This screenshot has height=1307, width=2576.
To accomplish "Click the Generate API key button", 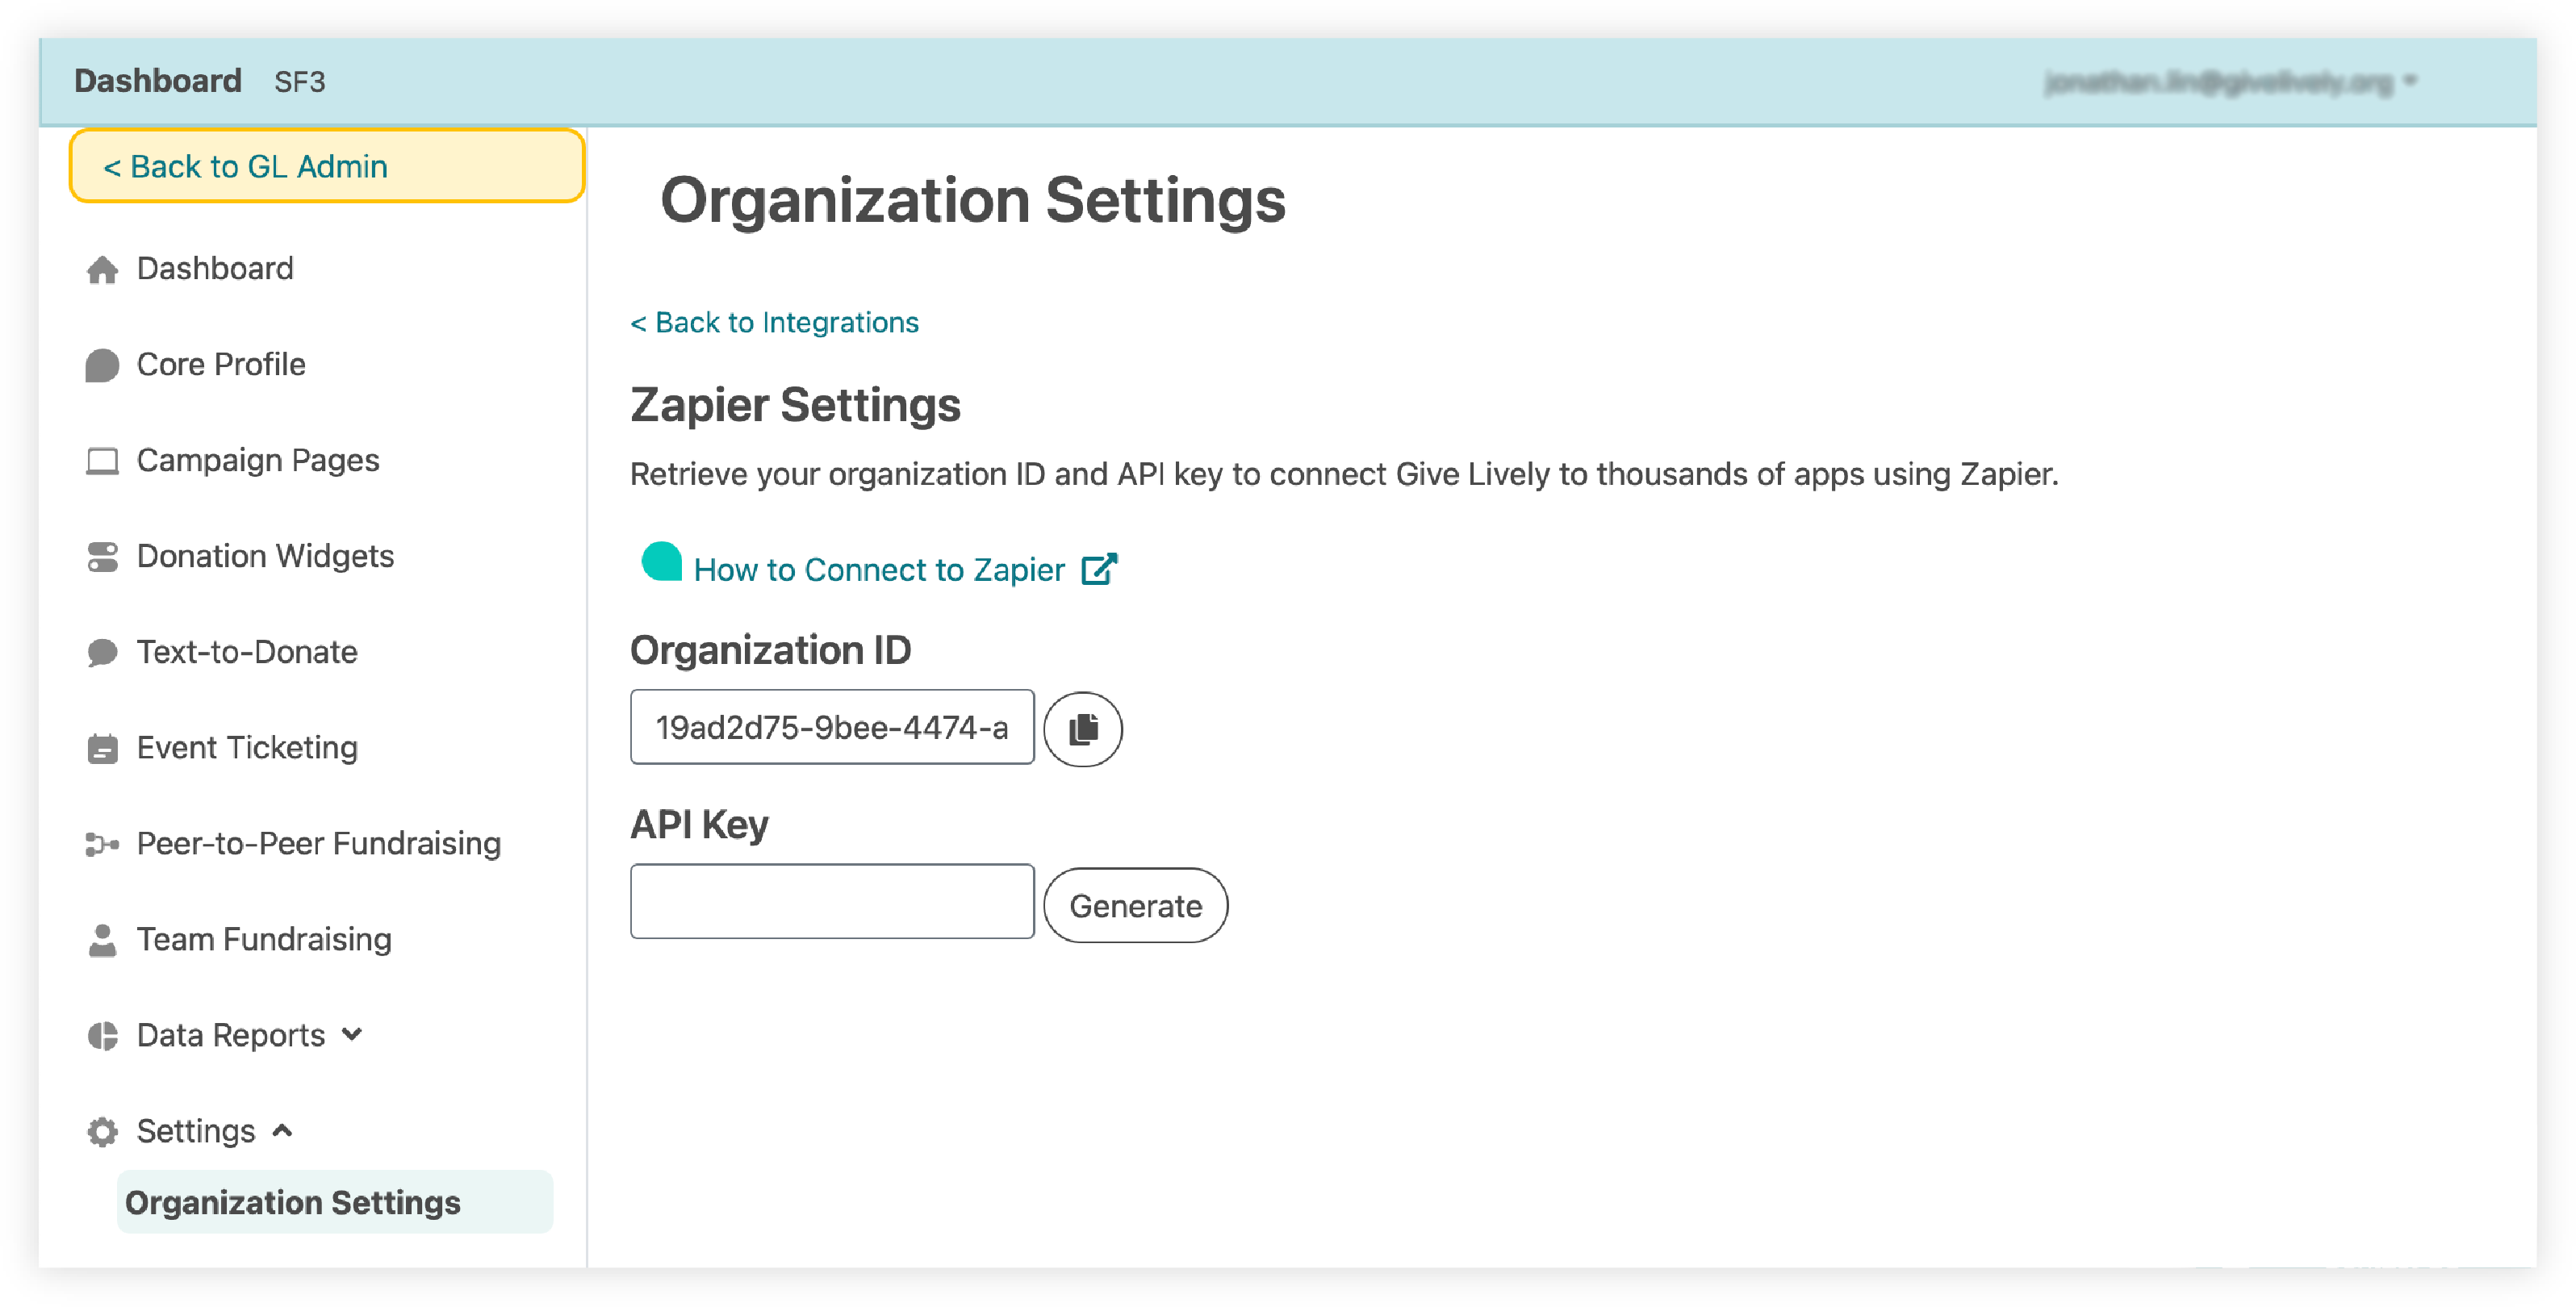I will 1135,905.
